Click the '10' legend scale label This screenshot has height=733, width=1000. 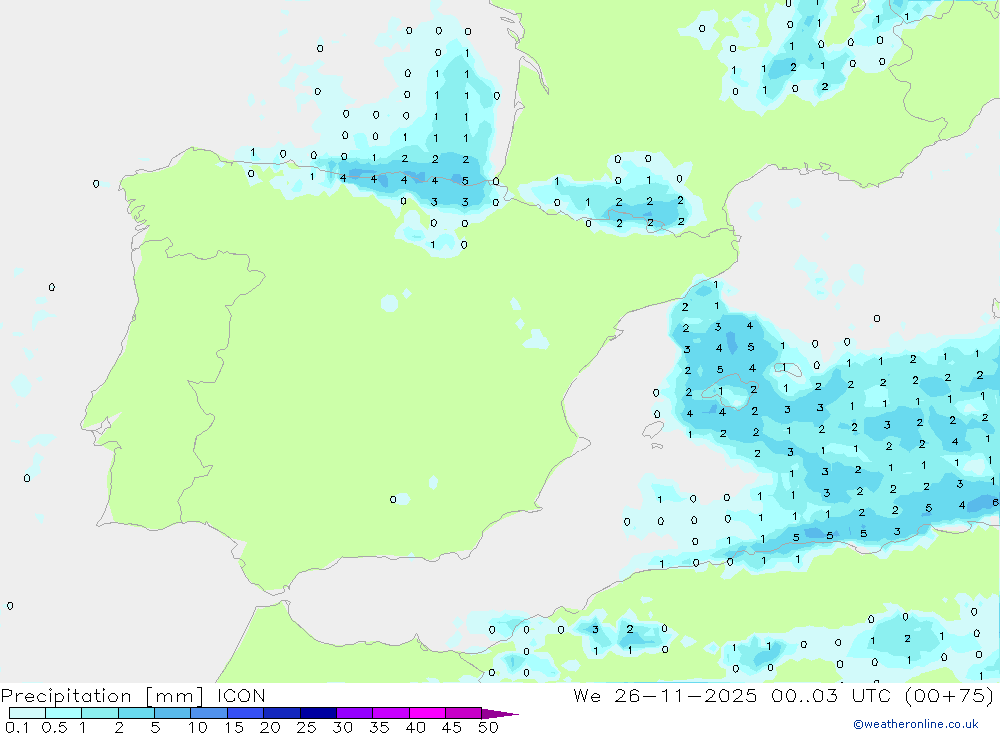[198, 727]
